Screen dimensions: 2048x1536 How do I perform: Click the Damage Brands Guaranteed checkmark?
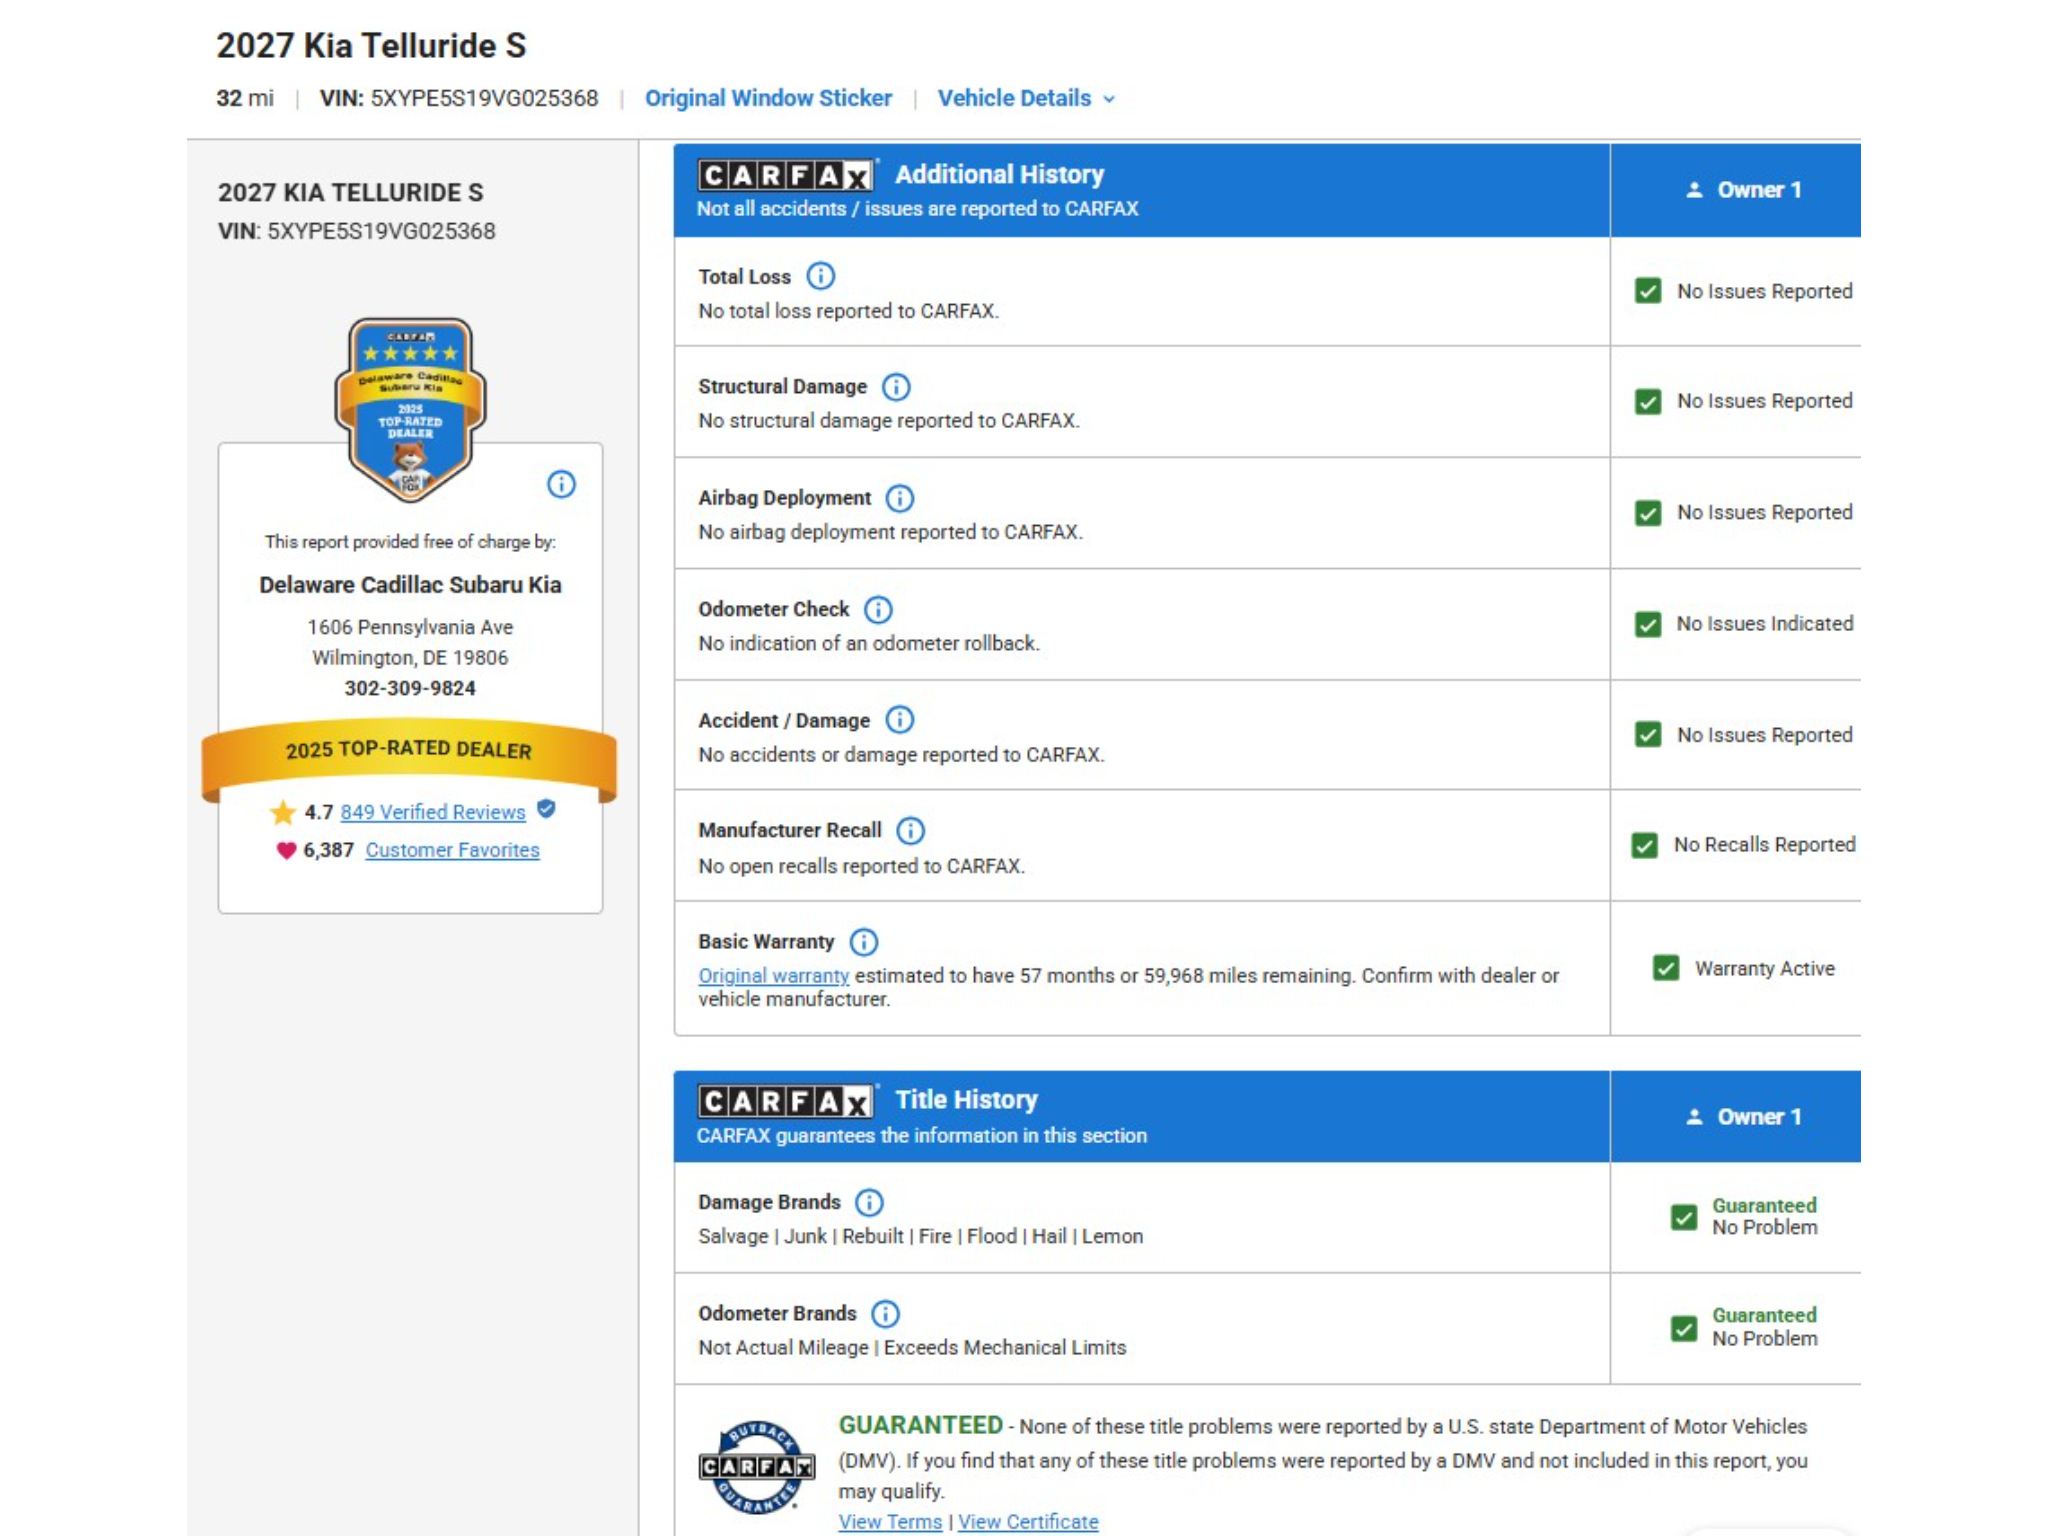(1684, 1217)
